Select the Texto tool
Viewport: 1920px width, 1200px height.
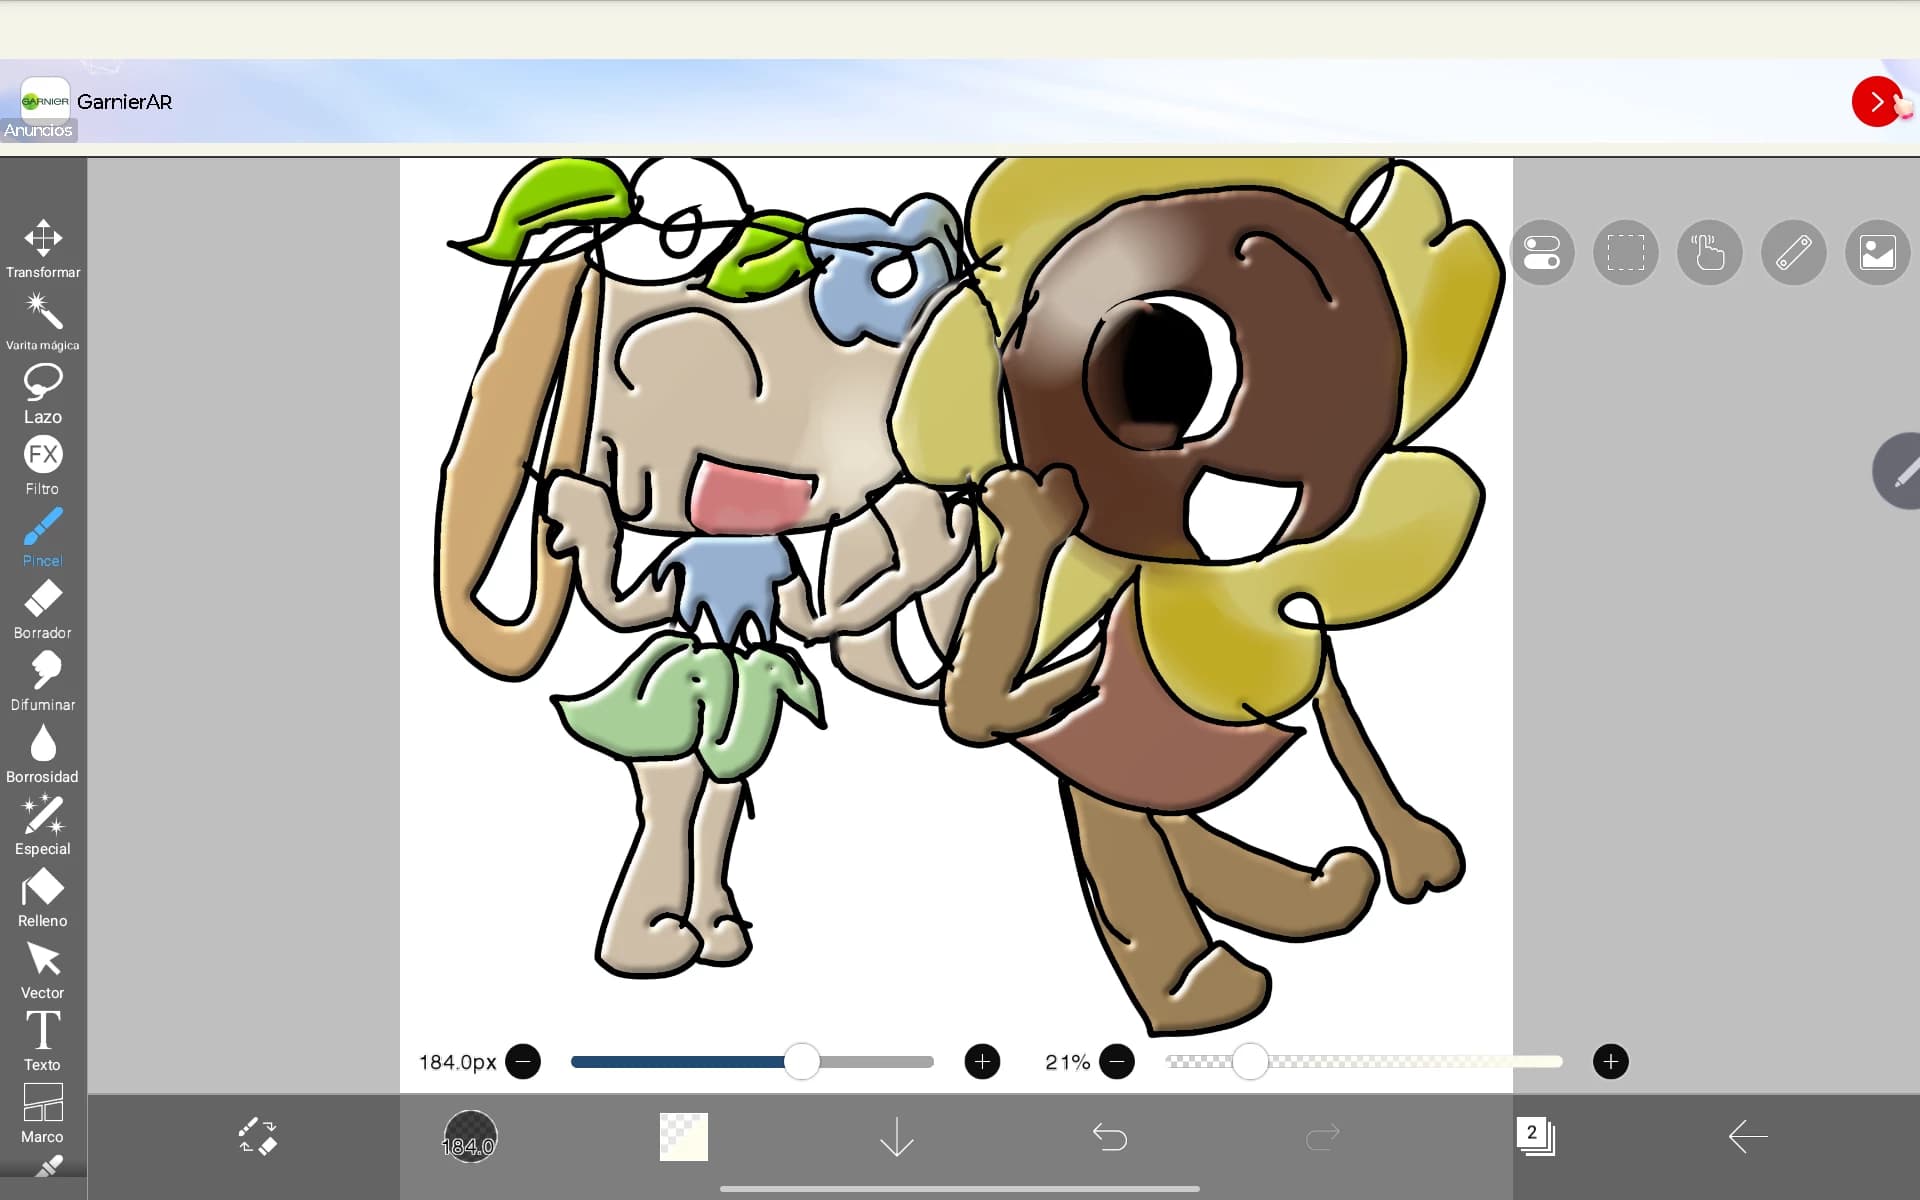pyautogui.click(x=43, y=1042)
